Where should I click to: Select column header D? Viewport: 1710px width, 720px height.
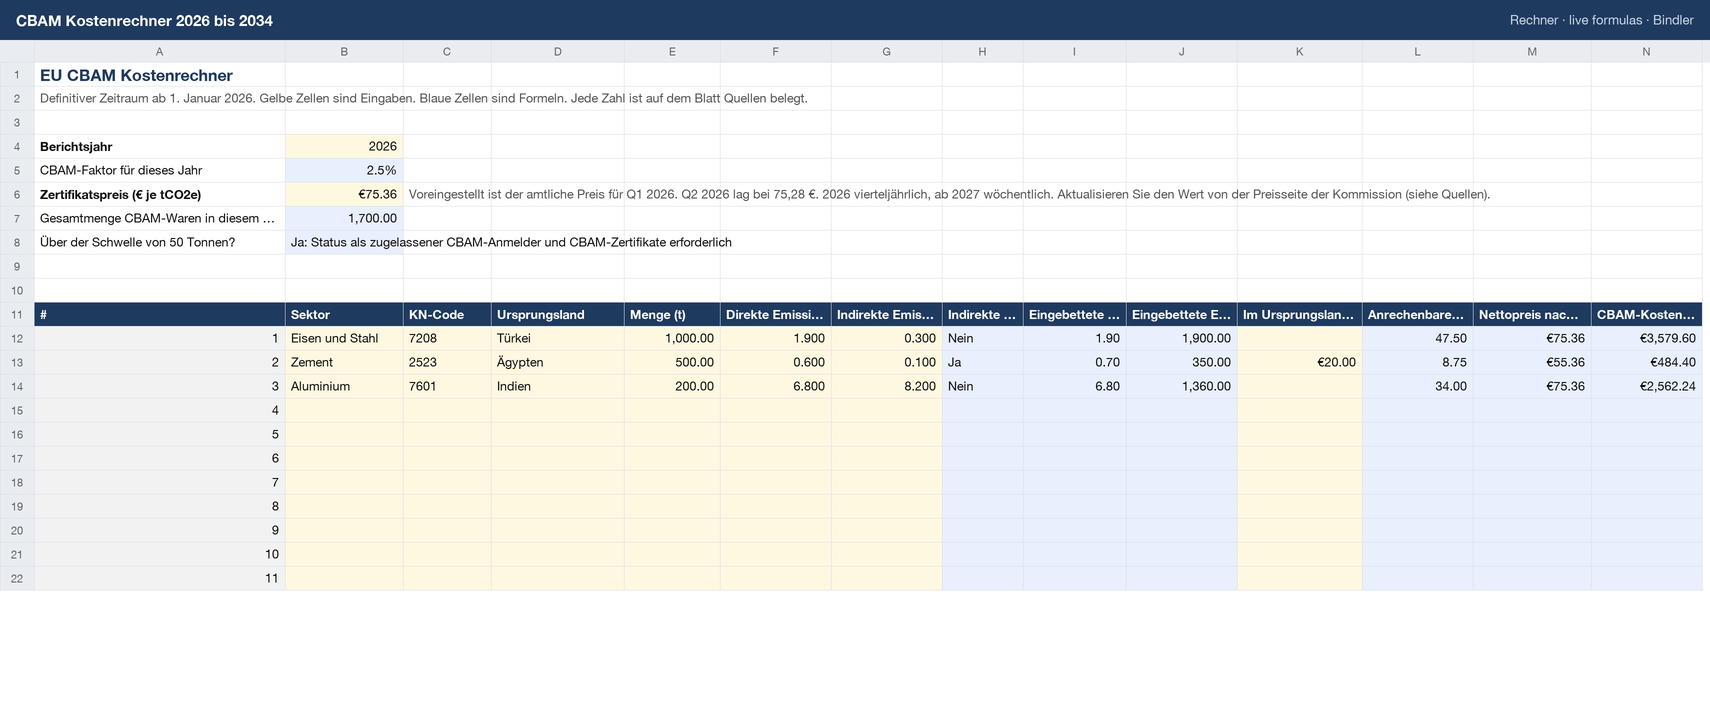(x=558, y=51)
